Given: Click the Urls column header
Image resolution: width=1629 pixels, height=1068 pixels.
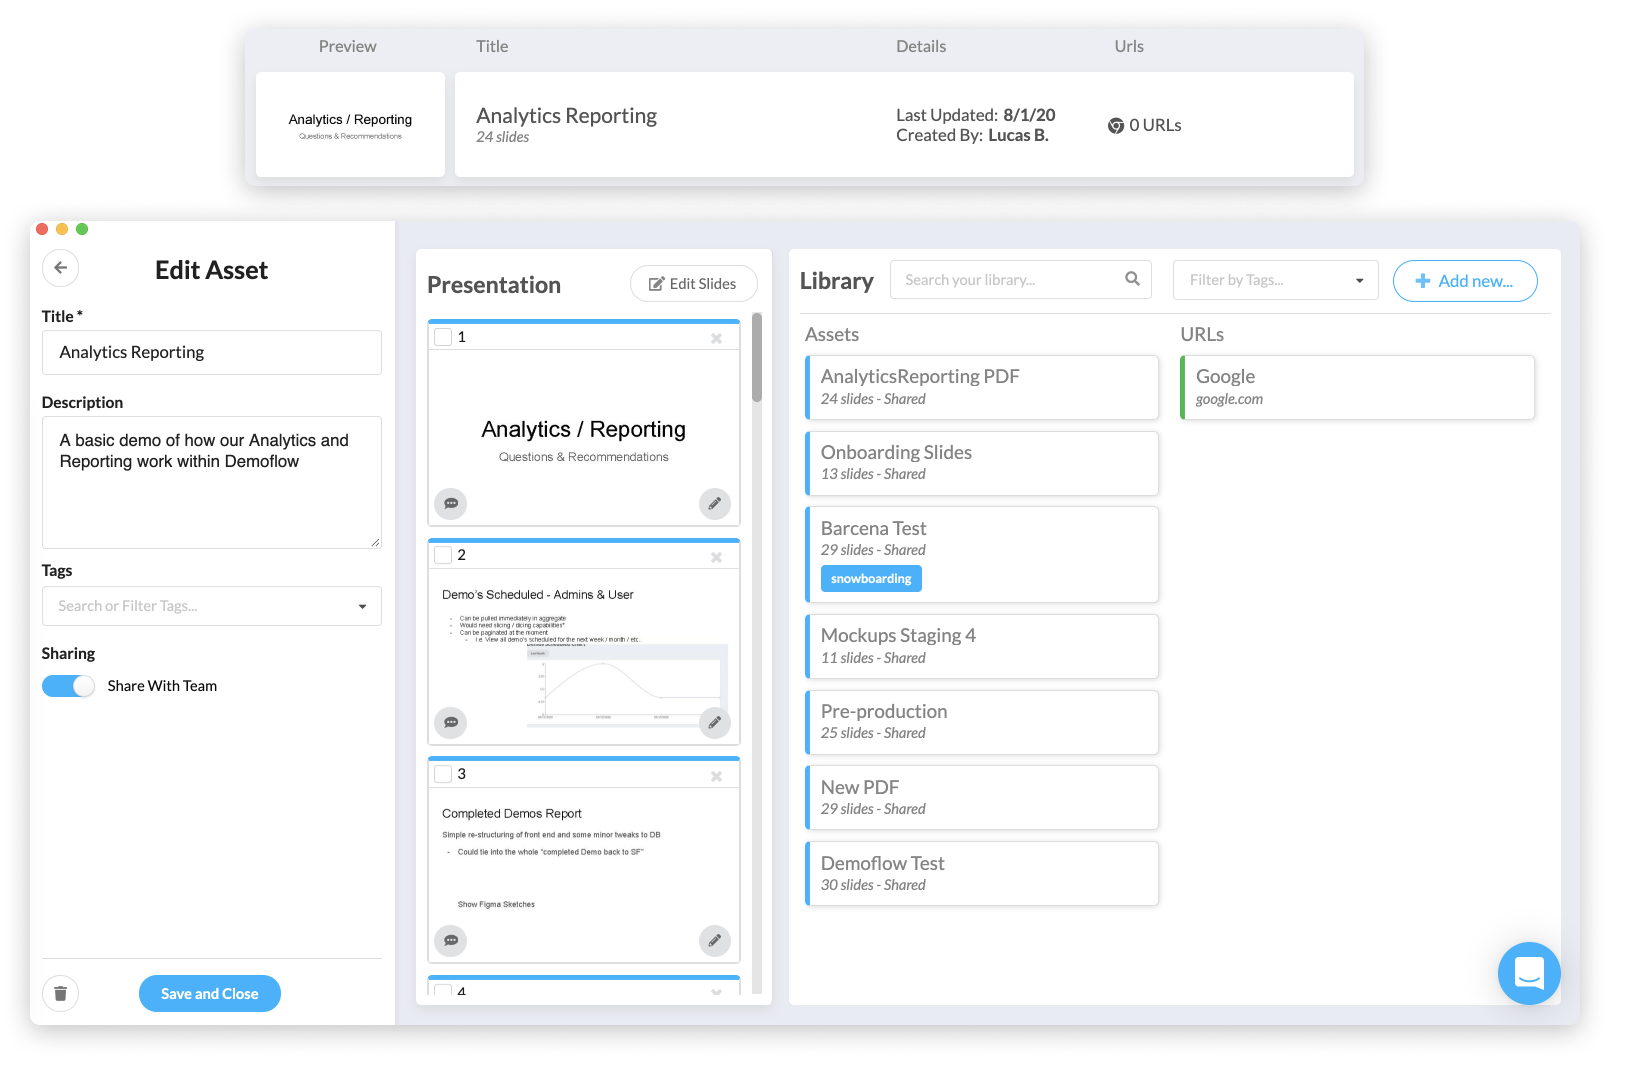Looking at the screenshot, I should 1129,46.
